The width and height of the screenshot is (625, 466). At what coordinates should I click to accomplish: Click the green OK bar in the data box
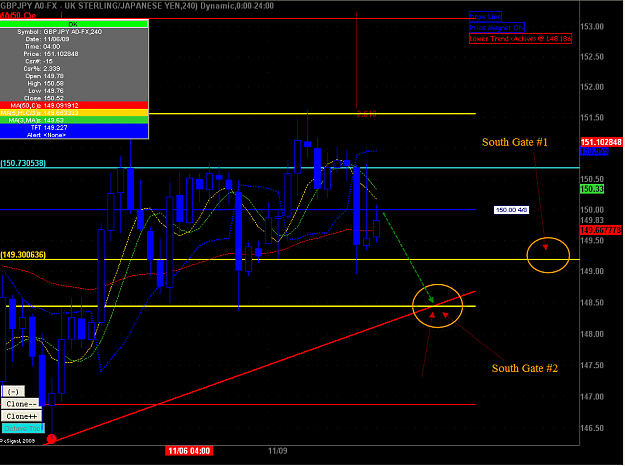pos(74,24)
